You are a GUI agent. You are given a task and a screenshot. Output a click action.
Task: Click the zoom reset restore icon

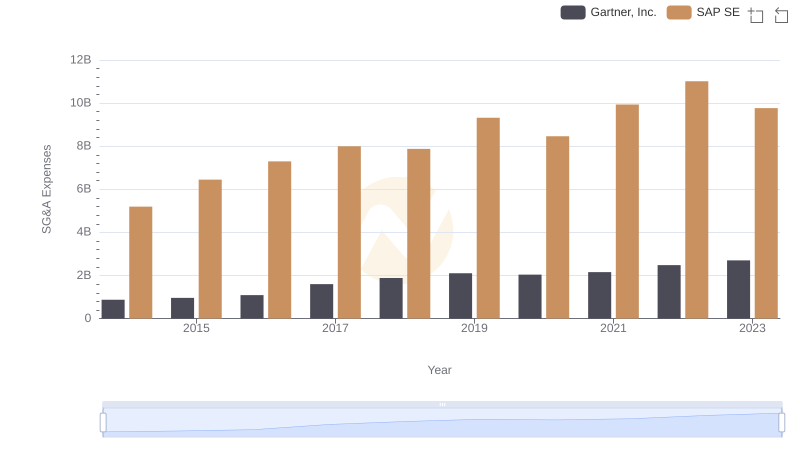click(781, 15)
